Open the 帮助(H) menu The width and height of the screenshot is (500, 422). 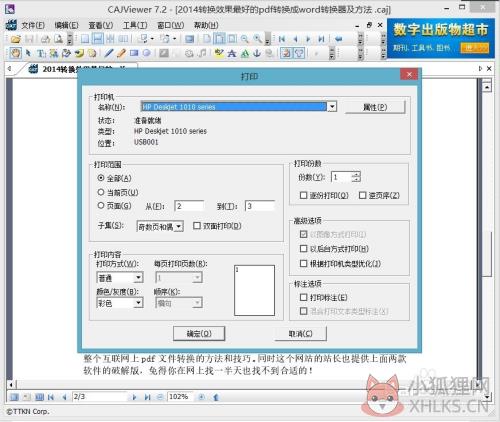[206, 25]
